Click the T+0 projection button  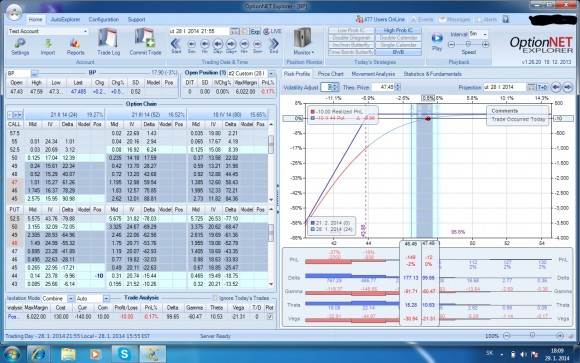542,87
